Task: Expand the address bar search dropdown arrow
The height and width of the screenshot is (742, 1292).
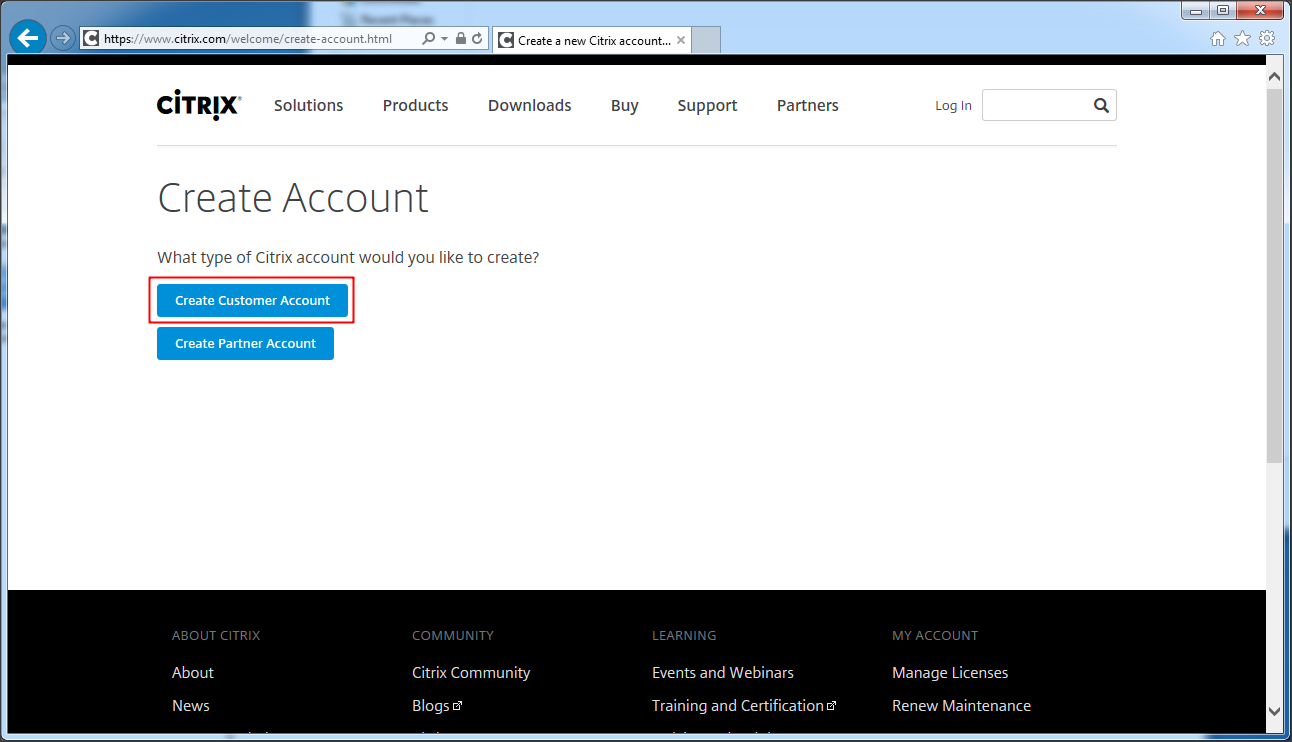Action: click(x=444, y=39)
